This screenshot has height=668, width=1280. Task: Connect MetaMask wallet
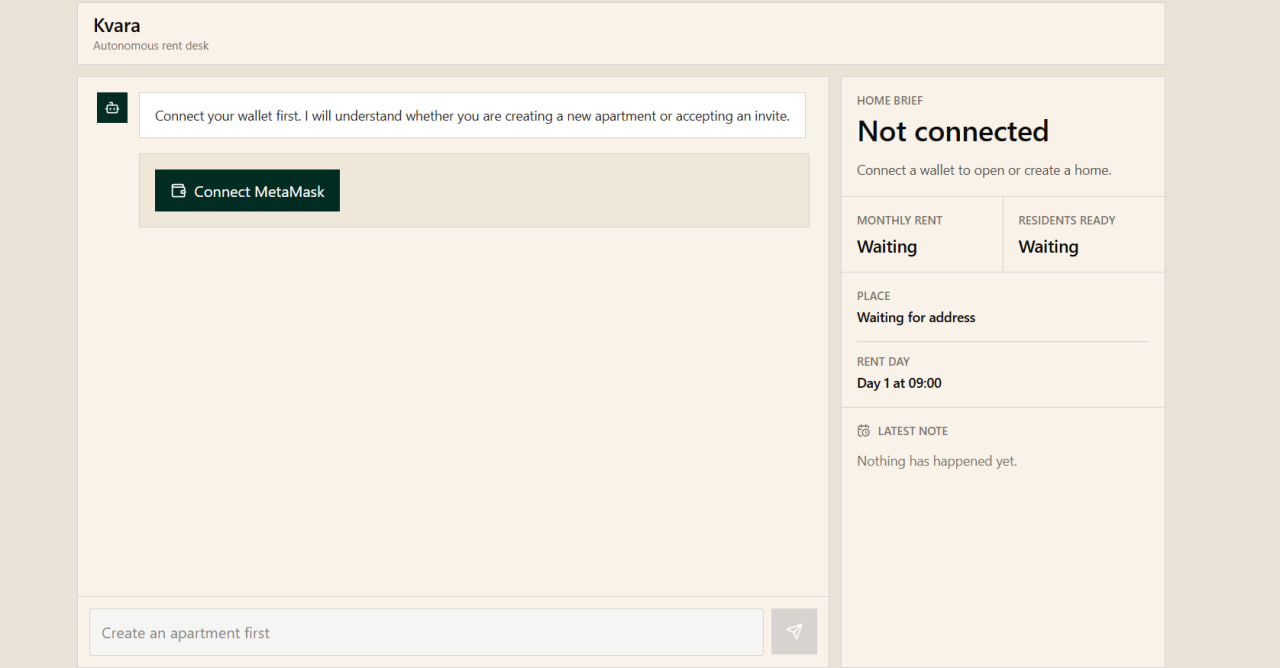pos(247,191)
